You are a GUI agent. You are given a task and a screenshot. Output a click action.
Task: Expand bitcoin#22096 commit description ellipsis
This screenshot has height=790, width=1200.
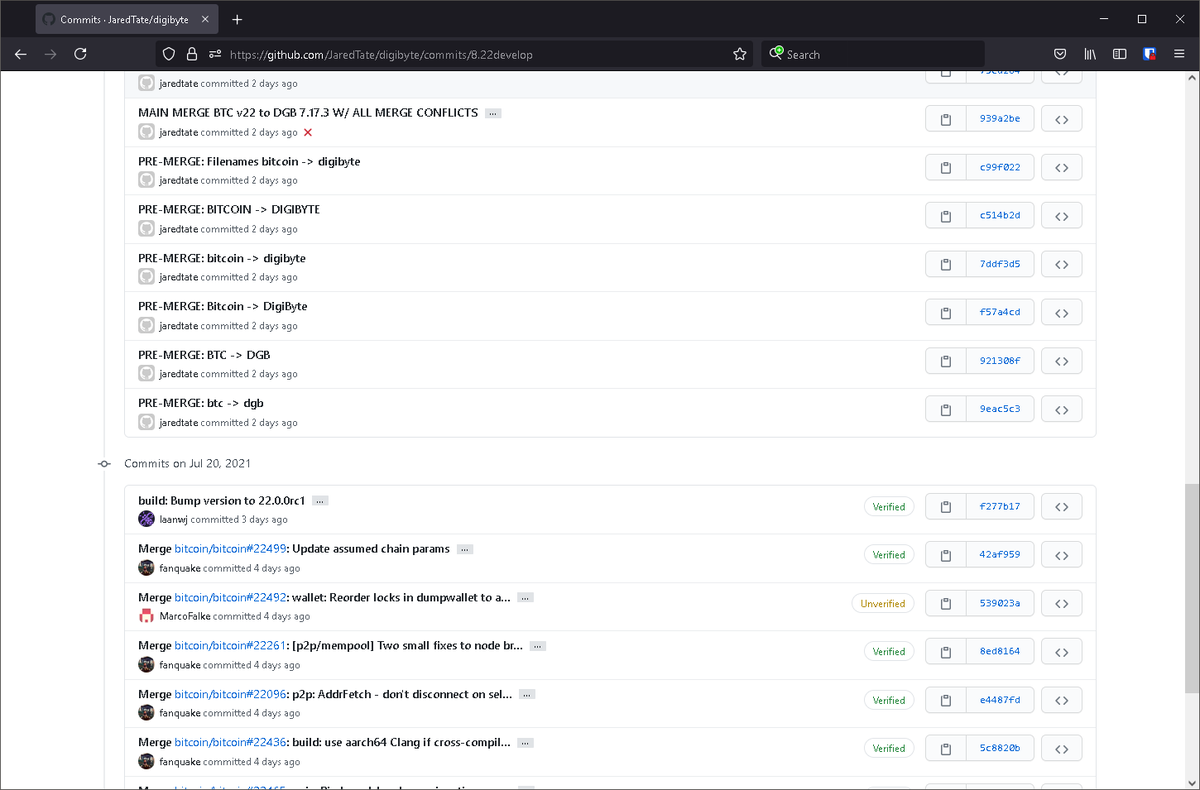click(528, 694)
